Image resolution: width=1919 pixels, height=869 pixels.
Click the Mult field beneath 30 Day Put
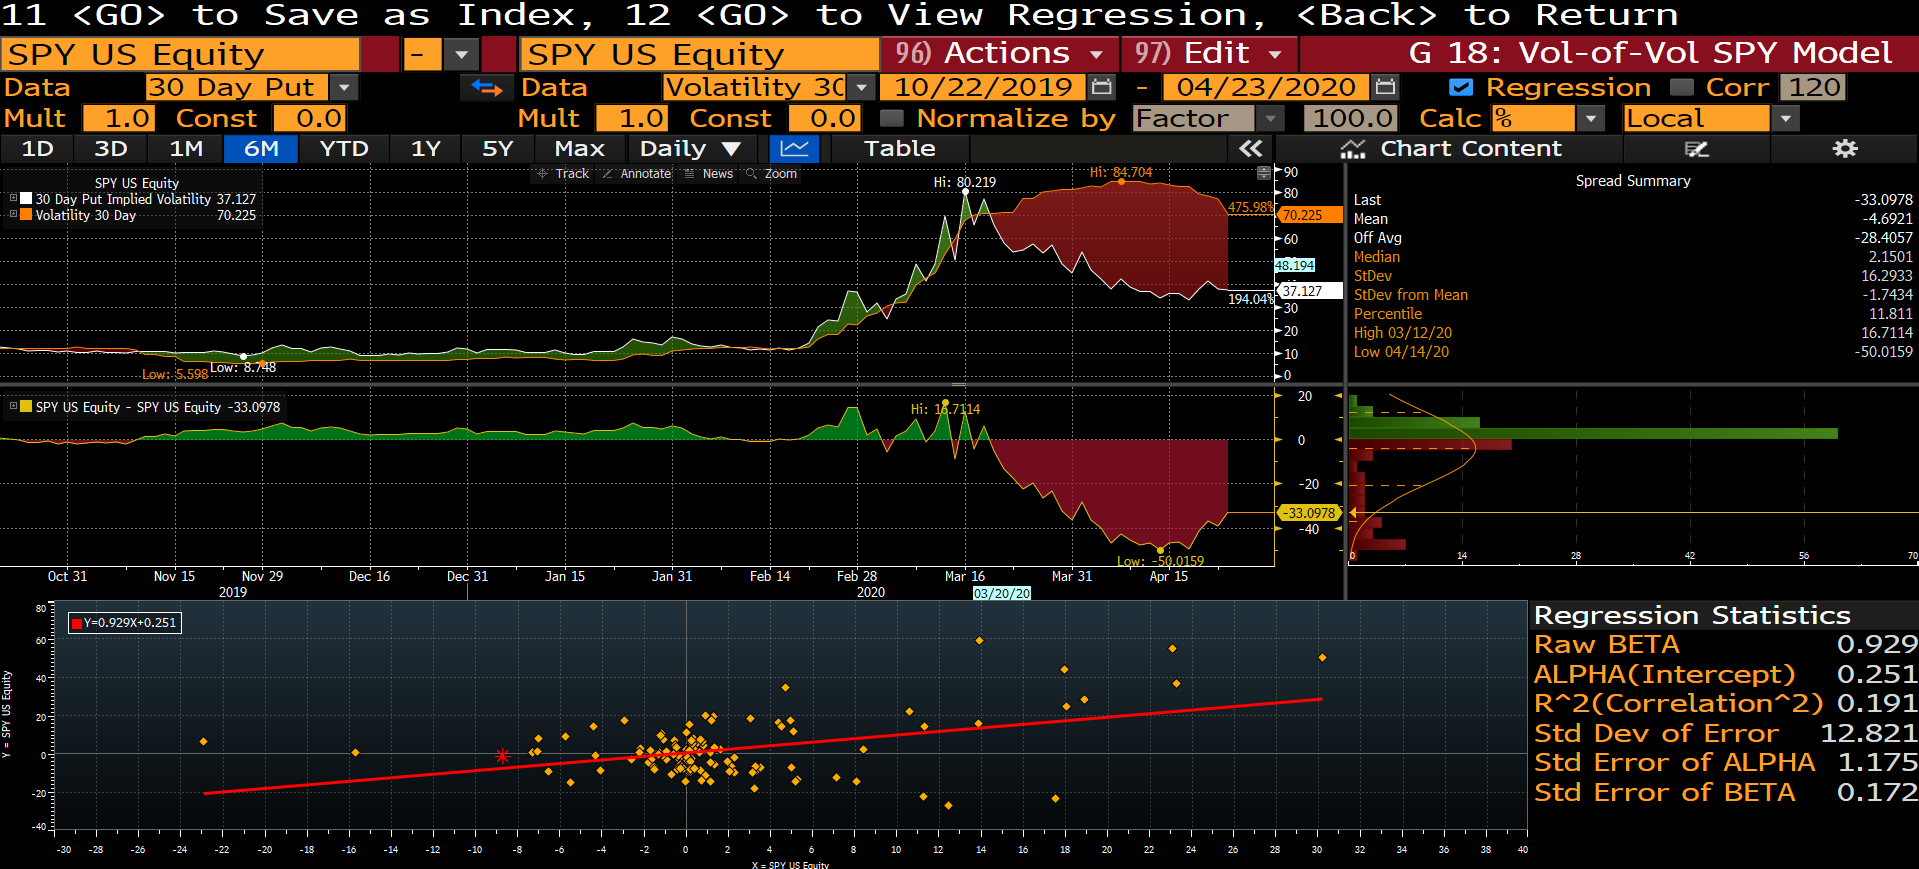click(119, 119)
